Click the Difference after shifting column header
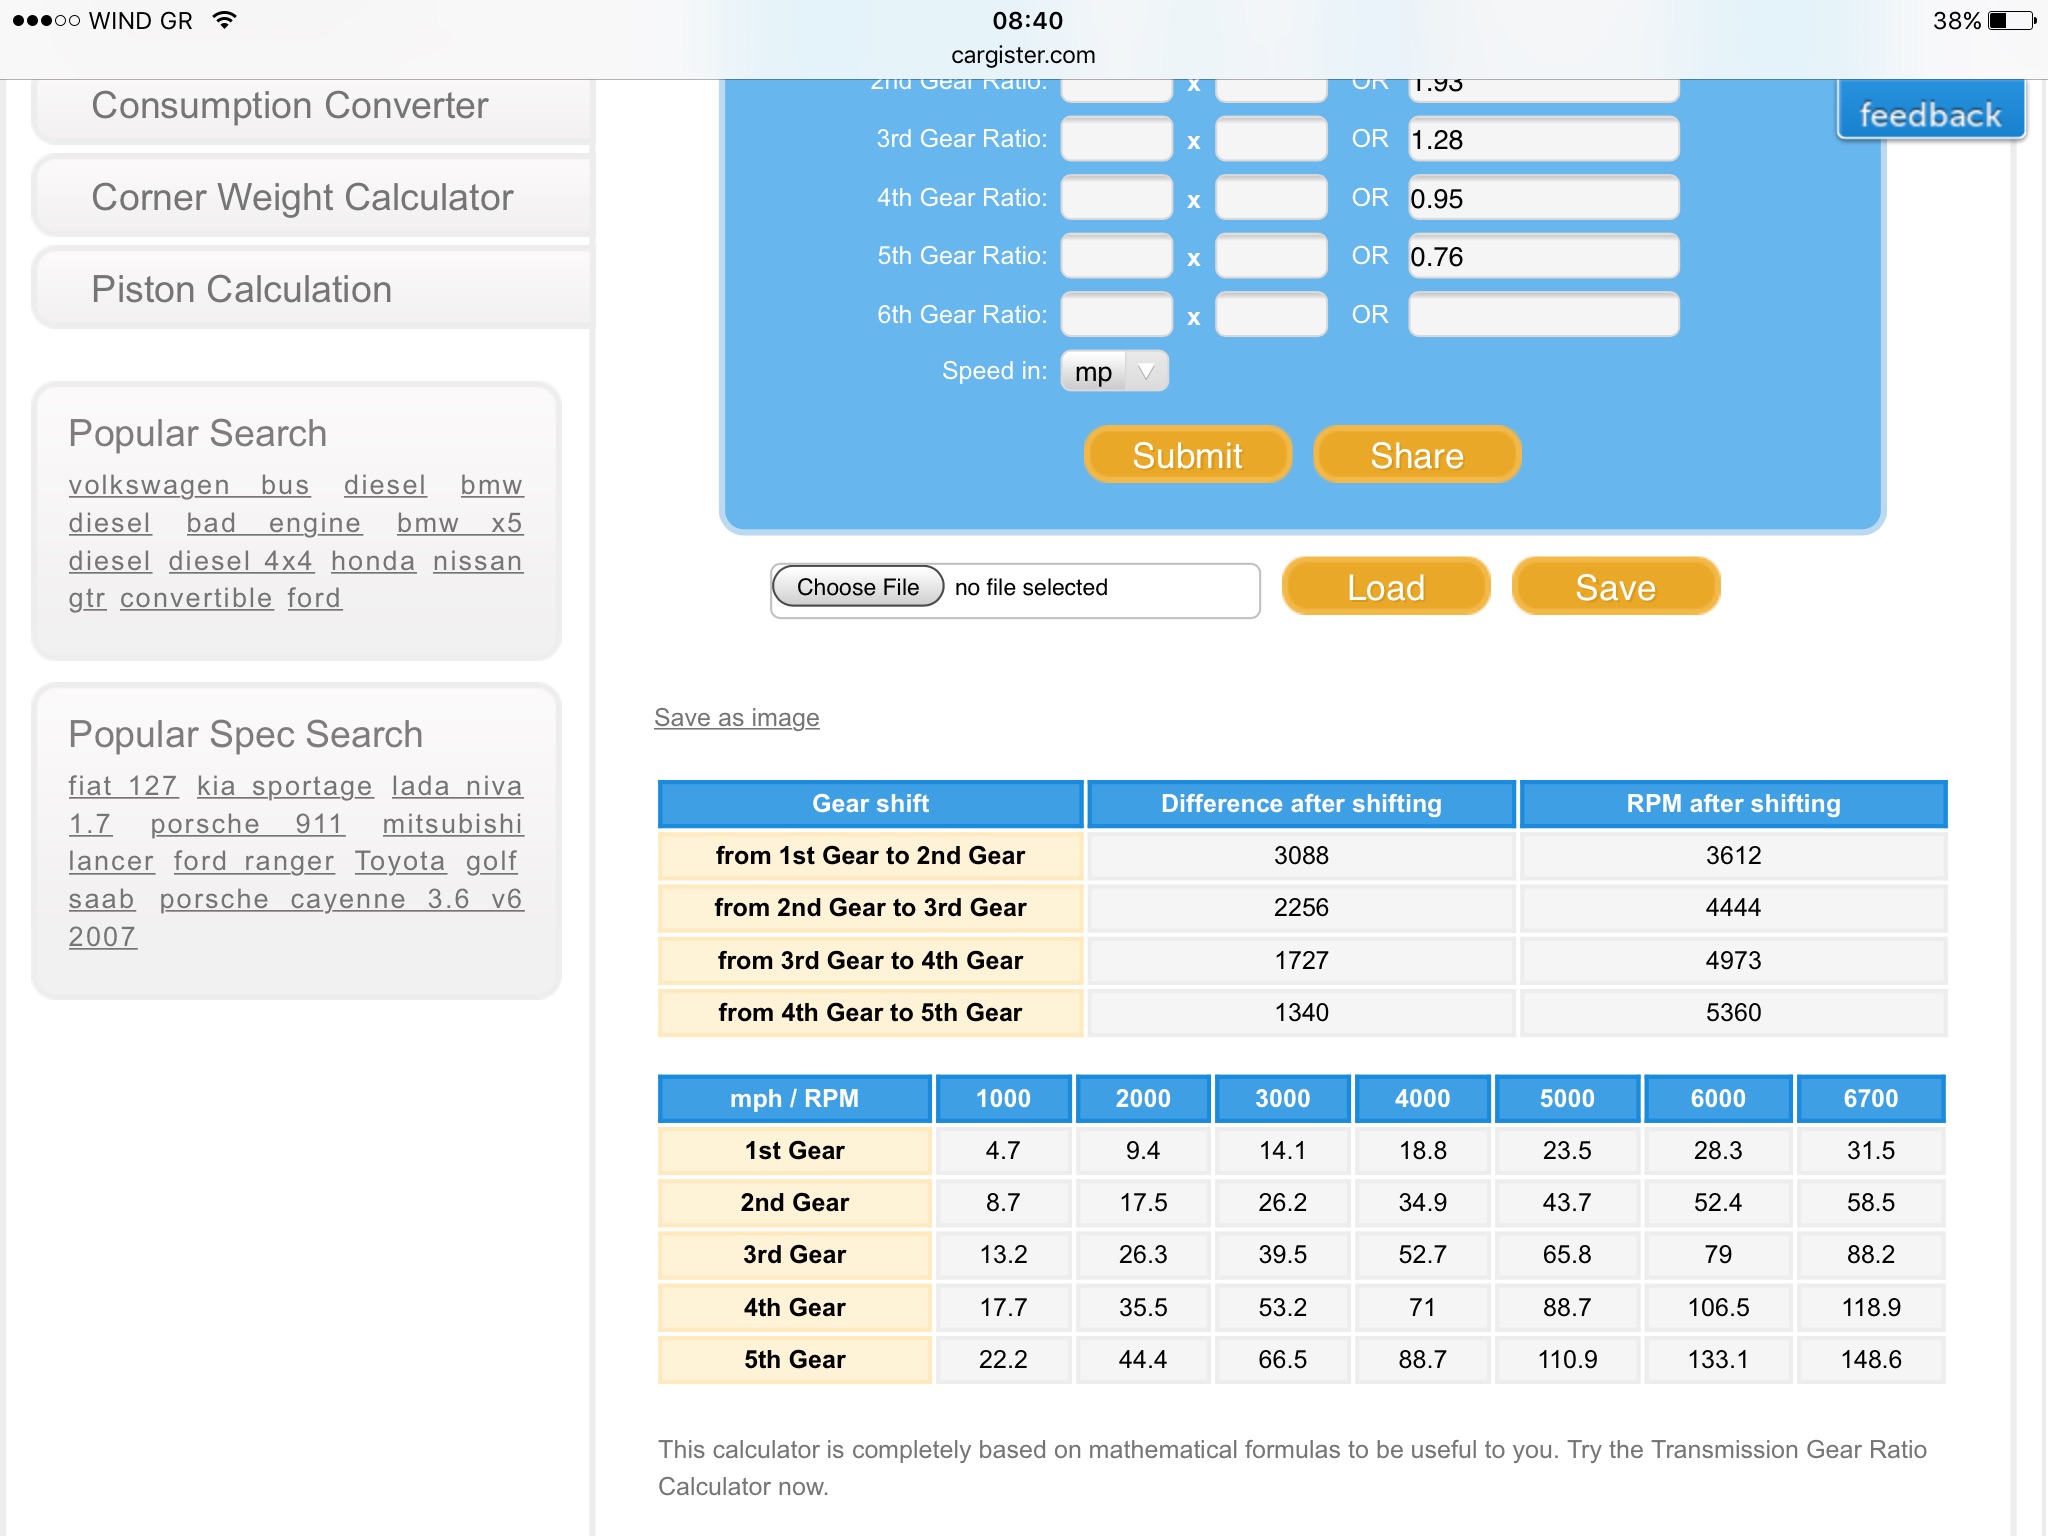Viewport: 2048px width, 1536px height. (x=1301, y=804)
